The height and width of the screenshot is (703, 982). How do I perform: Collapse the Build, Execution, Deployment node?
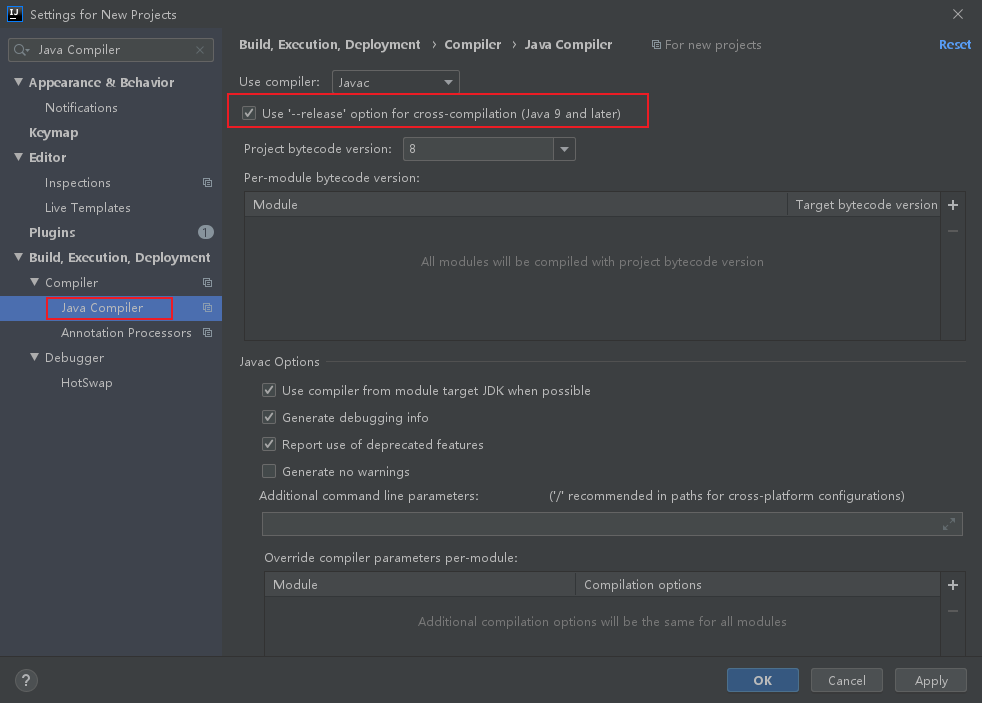(18, 257)
